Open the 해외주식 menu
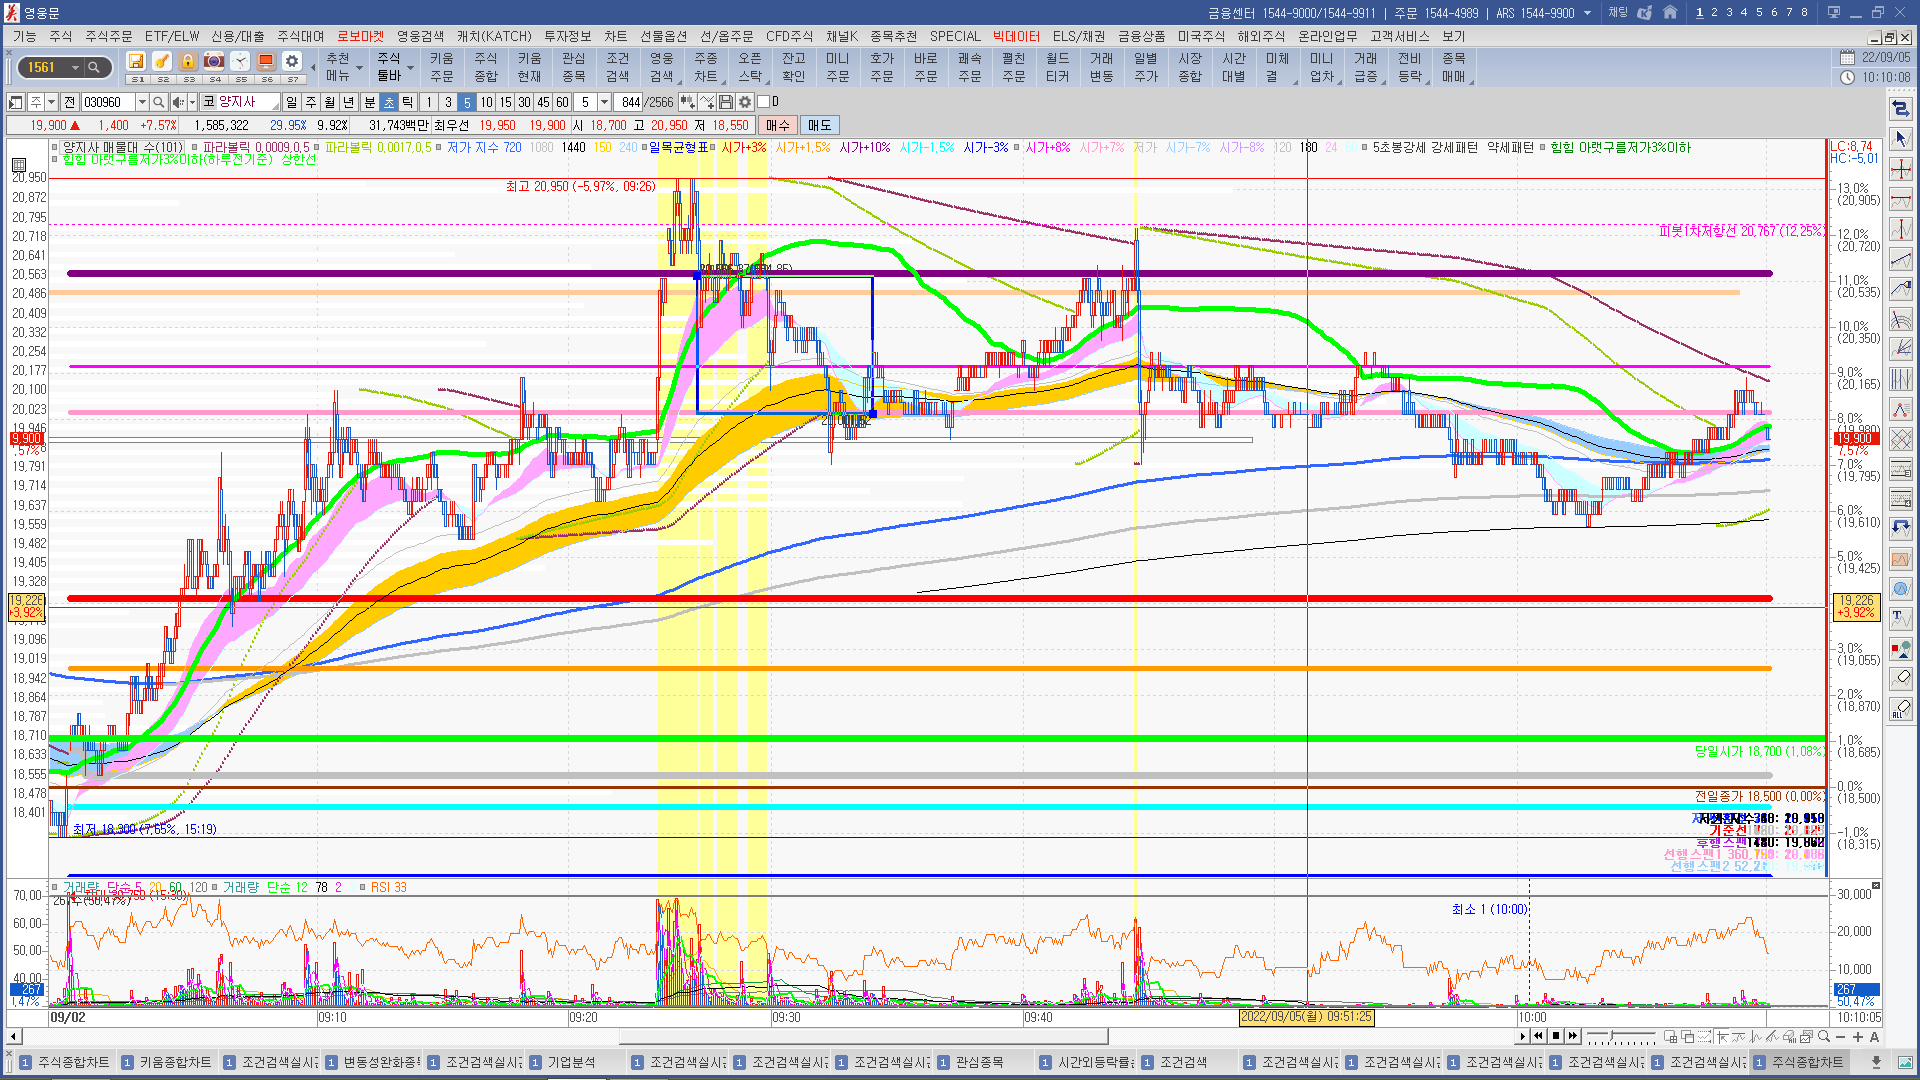 pyautogui.click(x=1261, y=36)
